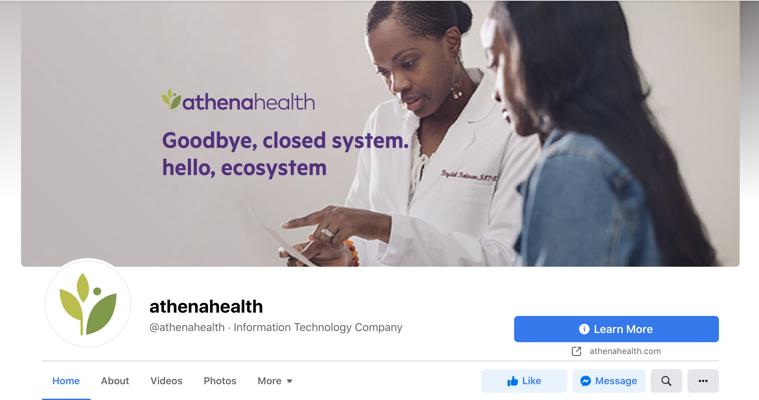Click the external link icon beside athenahealth.com
The image size is (759, 400).
coord(576,352)
